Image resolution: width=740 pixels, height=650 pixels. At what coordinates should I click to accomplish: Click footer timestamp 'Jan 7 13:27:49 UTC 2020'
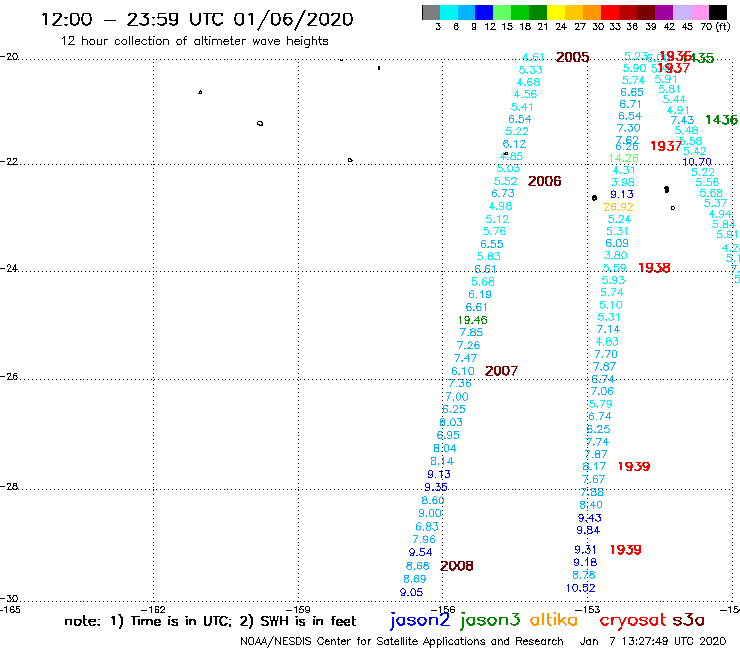653,642
